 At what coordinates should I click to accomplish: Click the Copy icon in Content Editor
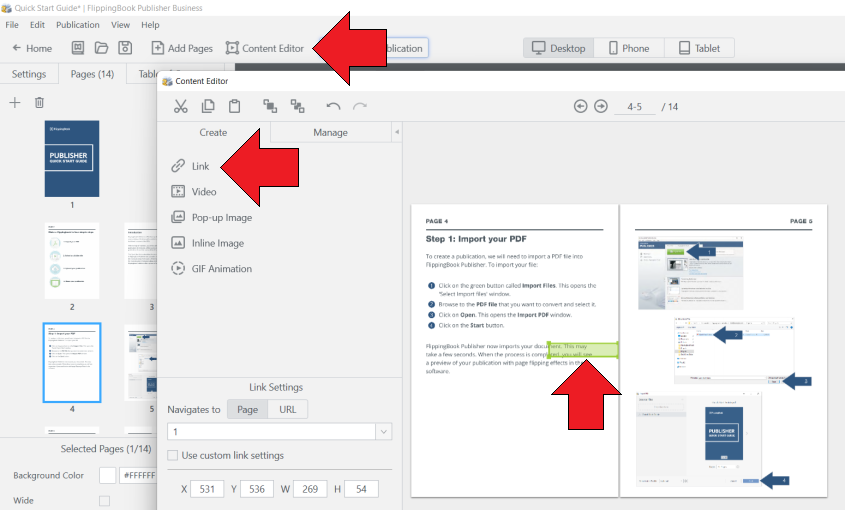click(207, 106)
